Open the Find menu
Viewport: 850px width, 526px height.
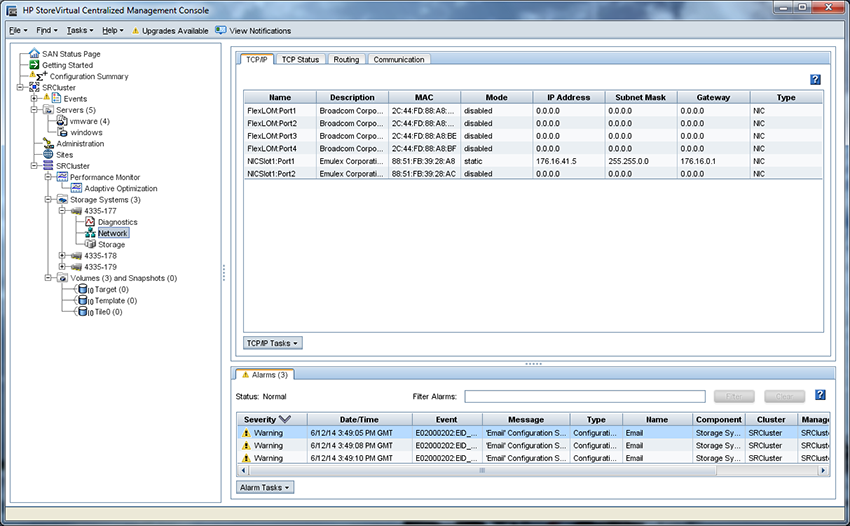[46, 30]
